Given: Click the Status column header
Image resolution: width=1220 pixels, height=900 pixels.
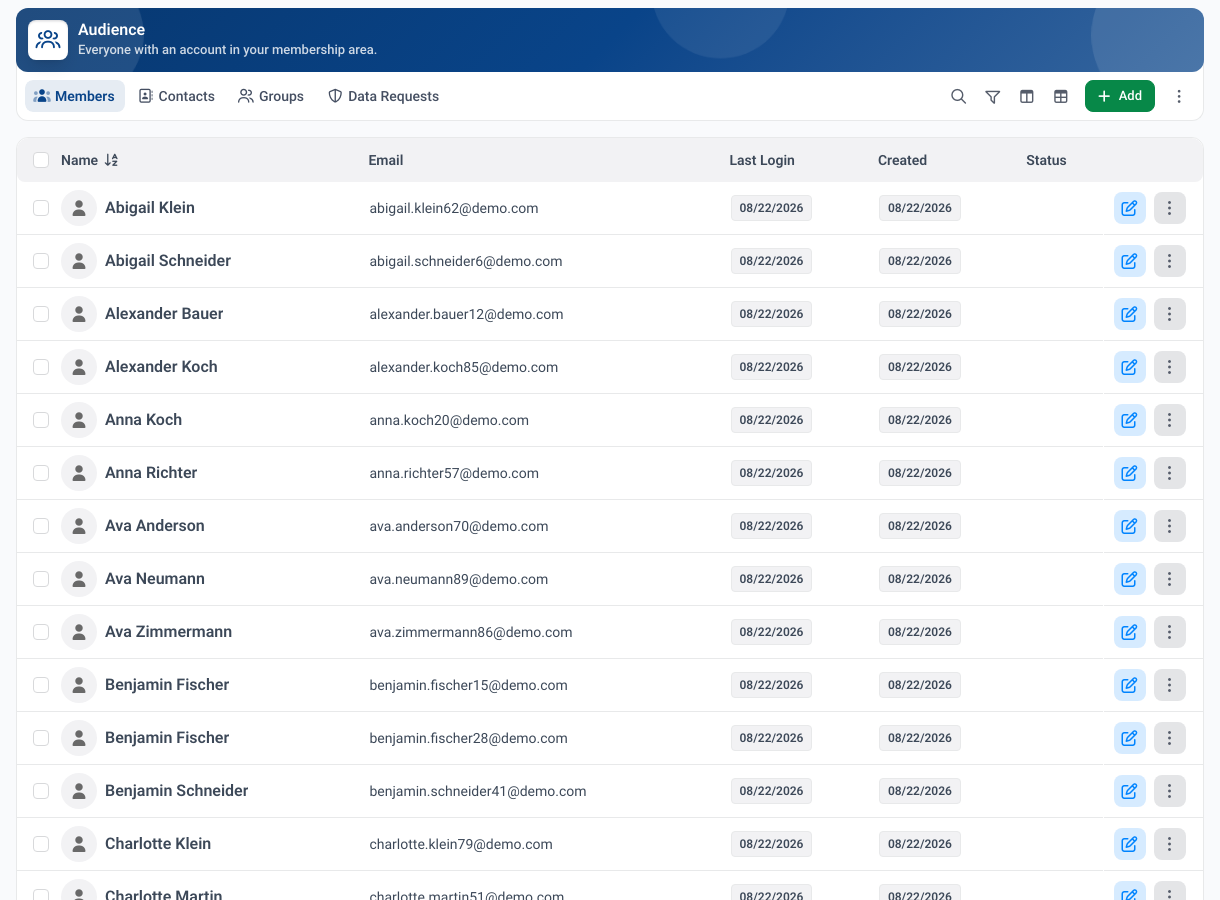Looking at the screenshot, I should (1046, 160).
